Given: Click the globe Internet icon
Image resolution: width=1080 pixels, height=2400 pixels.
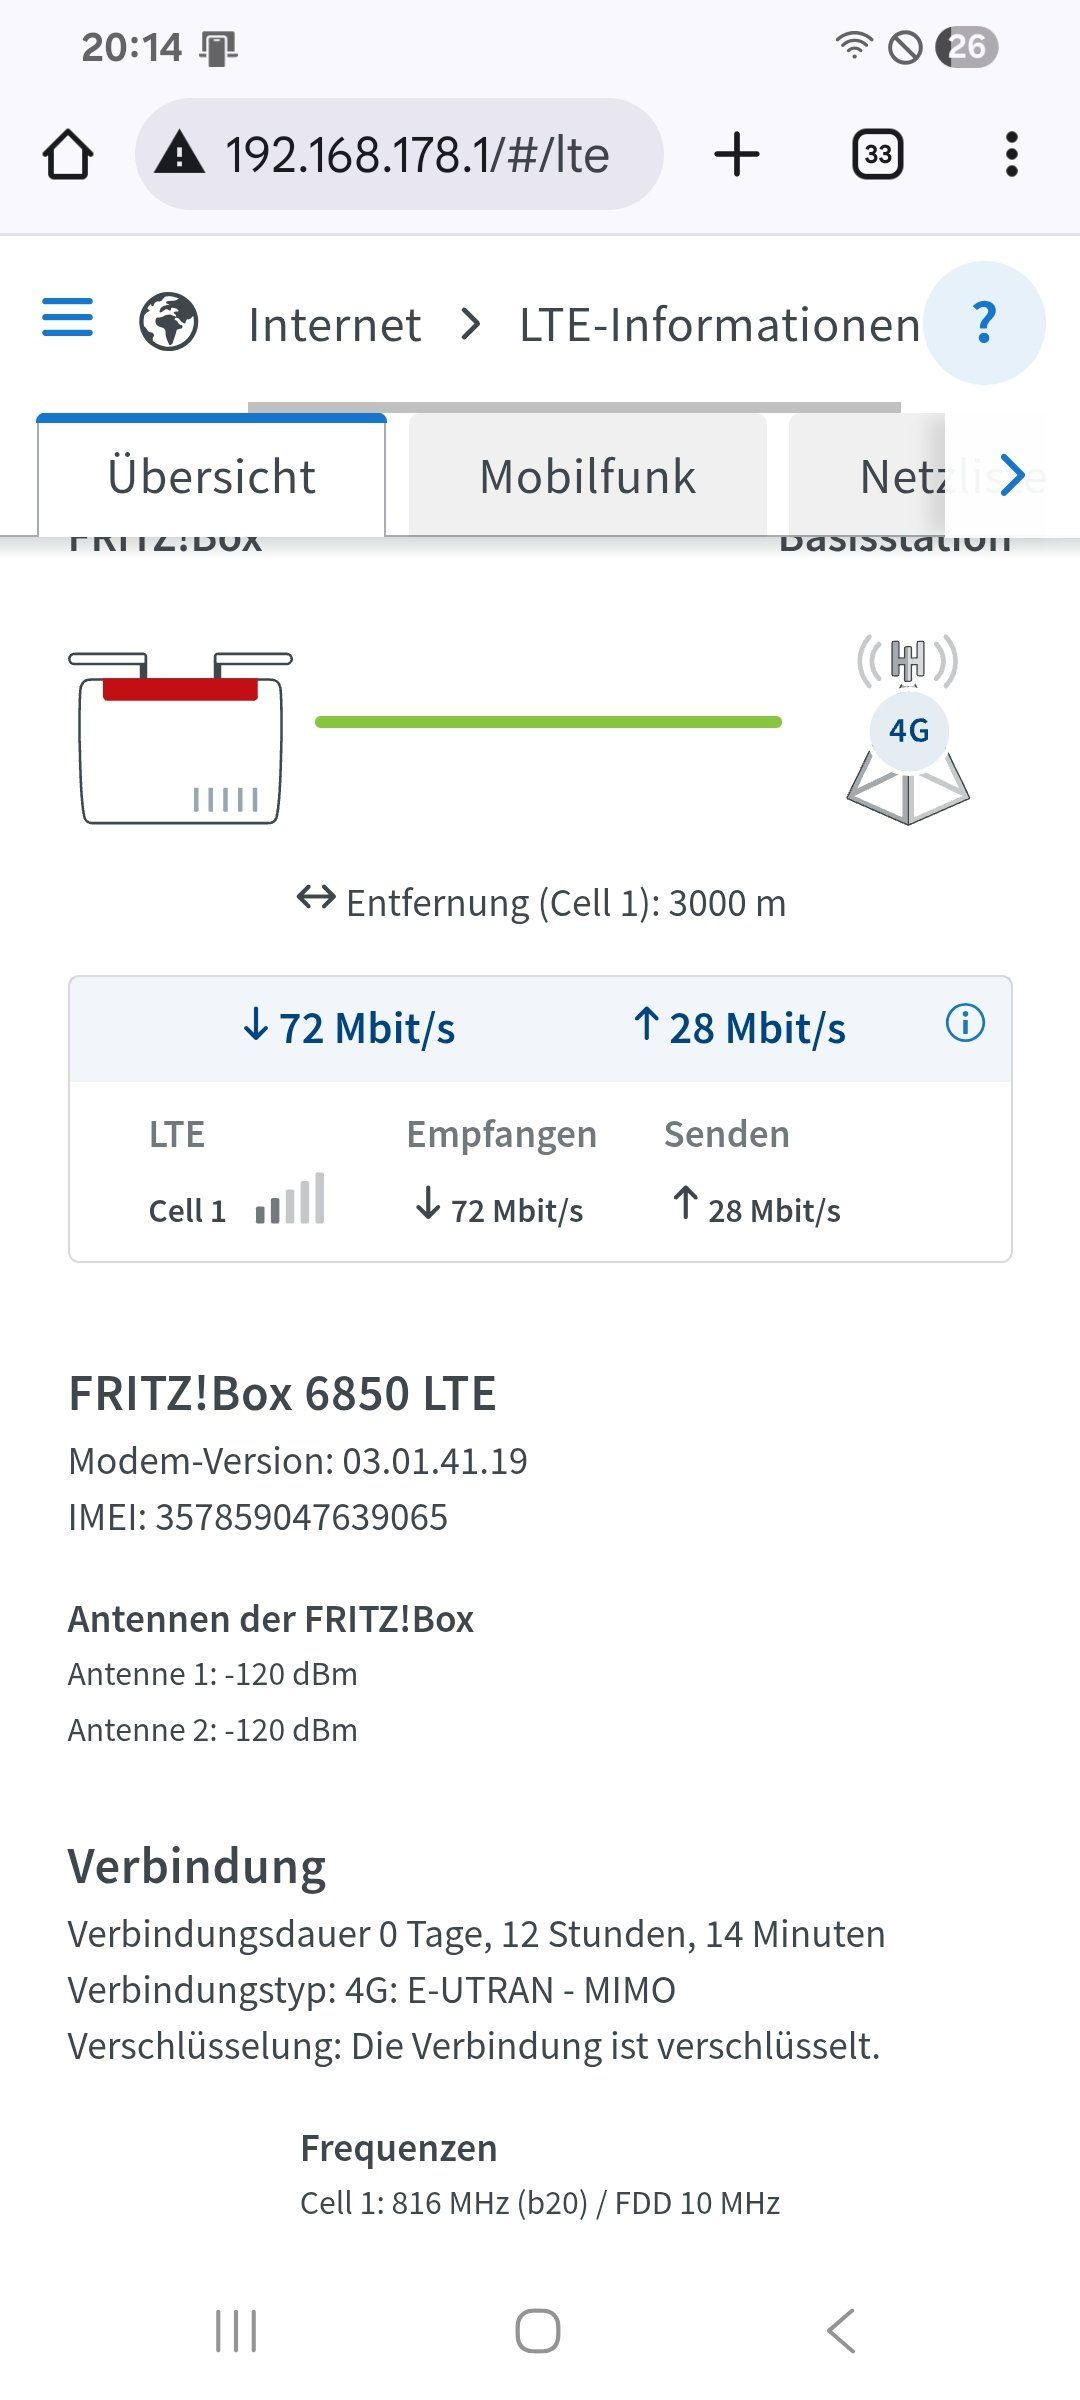Looking at the screenshot, I should [x=168, y=323].
